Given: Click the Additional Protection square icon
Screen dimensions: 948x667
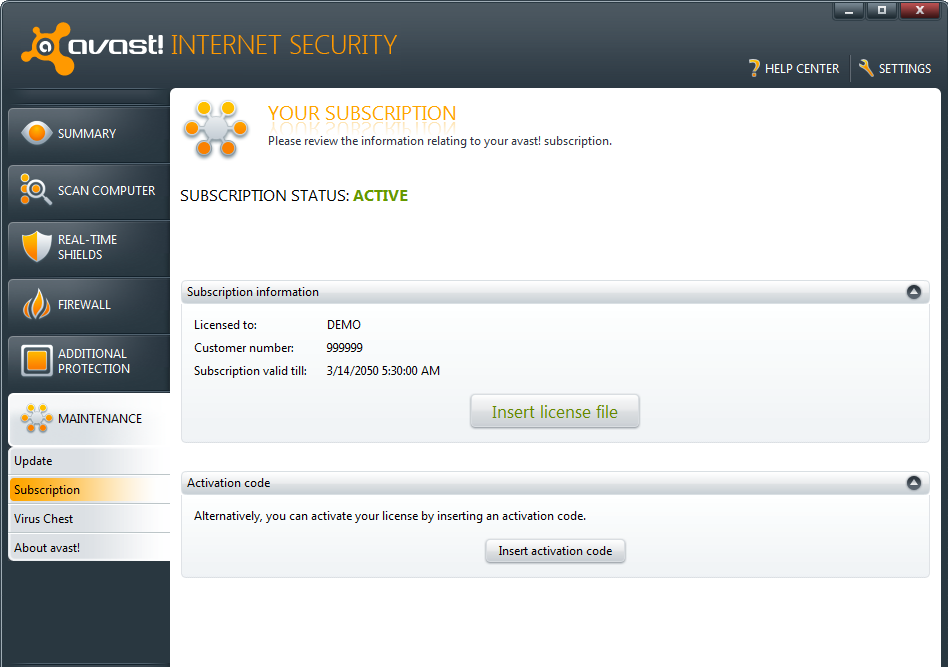Looking at the screenshot, I should (37, 360).
